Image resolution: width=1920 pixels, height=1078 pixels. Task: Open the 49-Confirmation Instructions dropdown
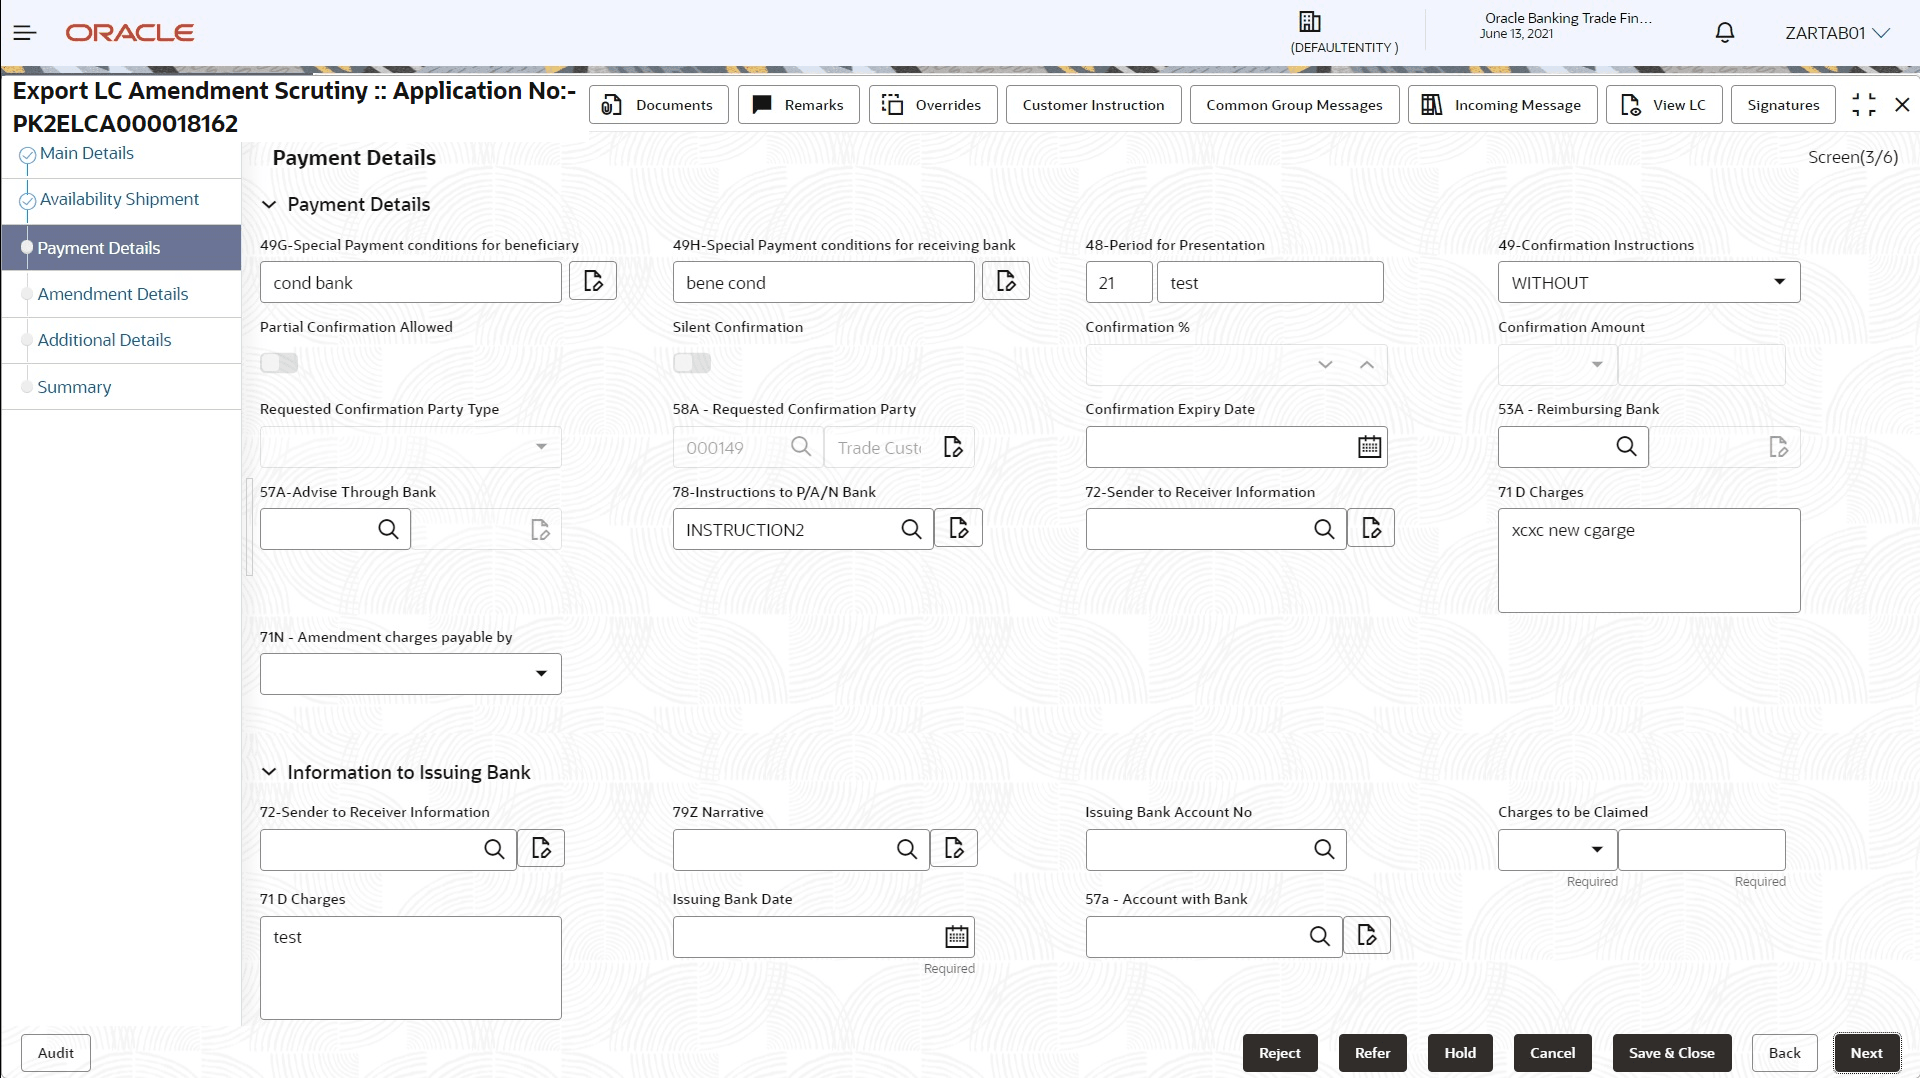pyautogui.click(x=1779, y=282)
